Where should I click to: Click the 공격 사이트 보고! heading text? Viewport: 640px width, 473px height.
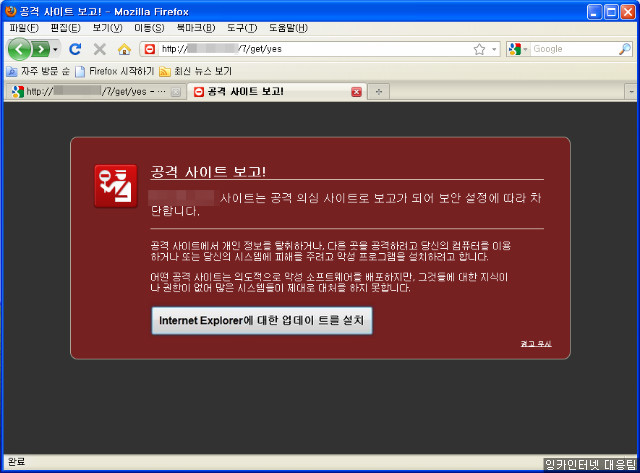coord(208,171)
